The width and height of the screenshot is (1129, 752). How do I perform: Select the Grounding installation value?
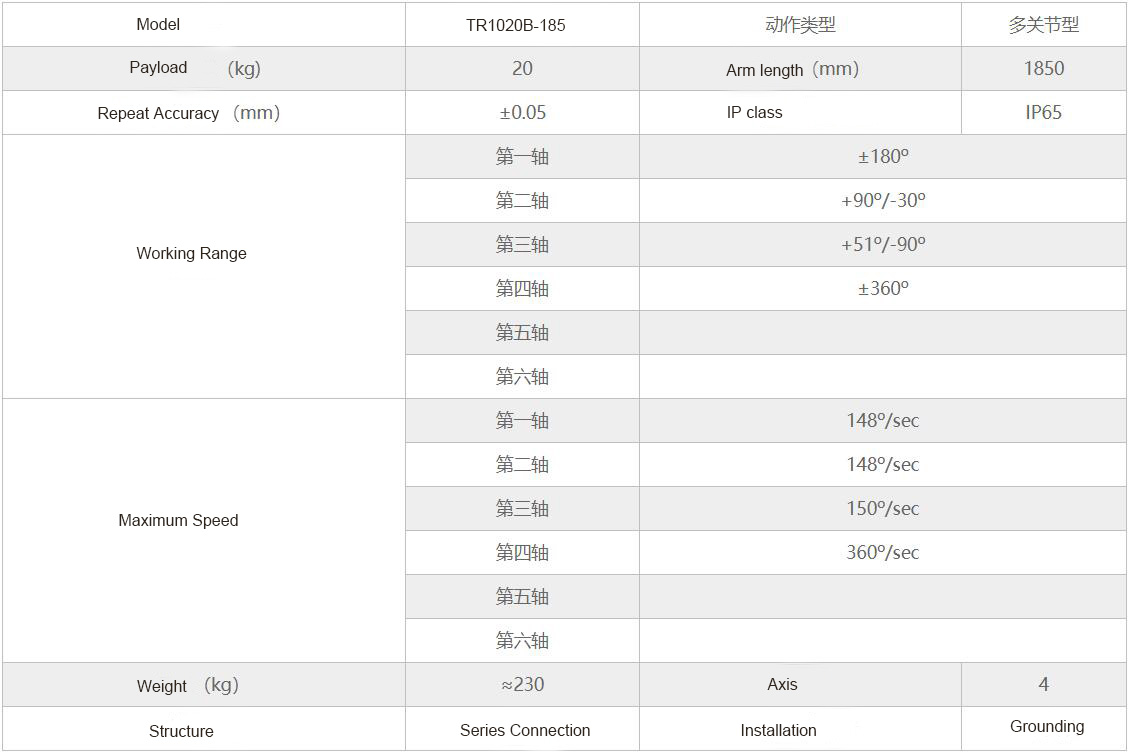coord(1047,727)
